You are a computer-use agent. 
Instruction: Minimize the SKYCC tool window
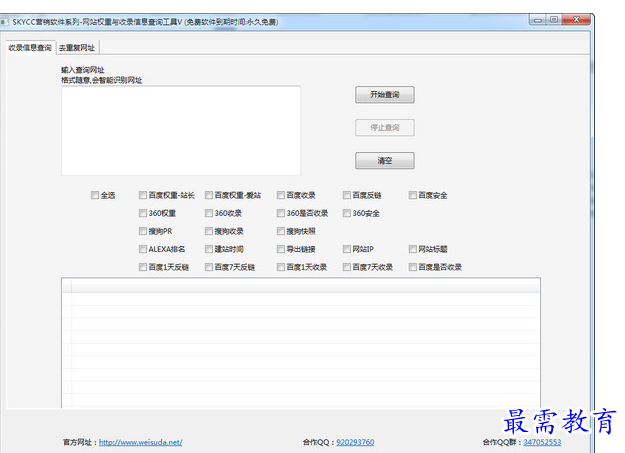(x=538, y=20)
